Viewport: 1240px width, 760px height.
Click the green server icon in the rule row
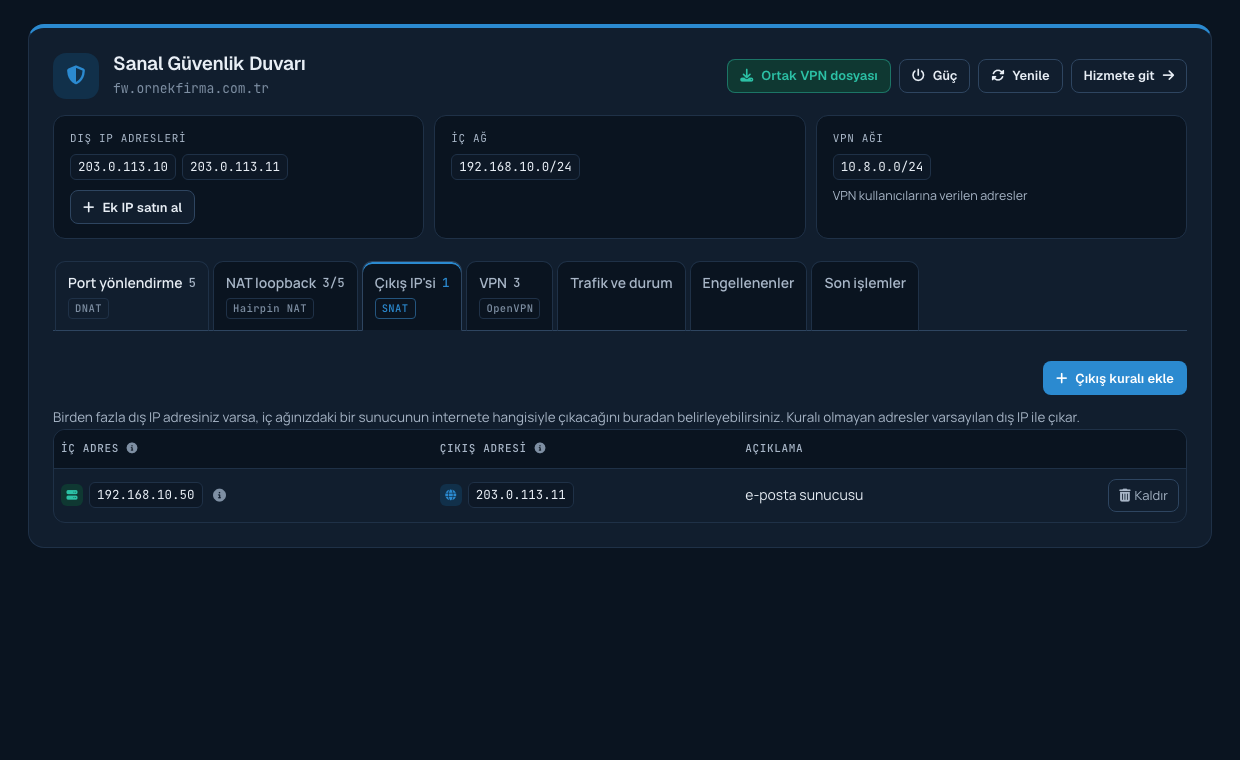[x=72, y=495]
